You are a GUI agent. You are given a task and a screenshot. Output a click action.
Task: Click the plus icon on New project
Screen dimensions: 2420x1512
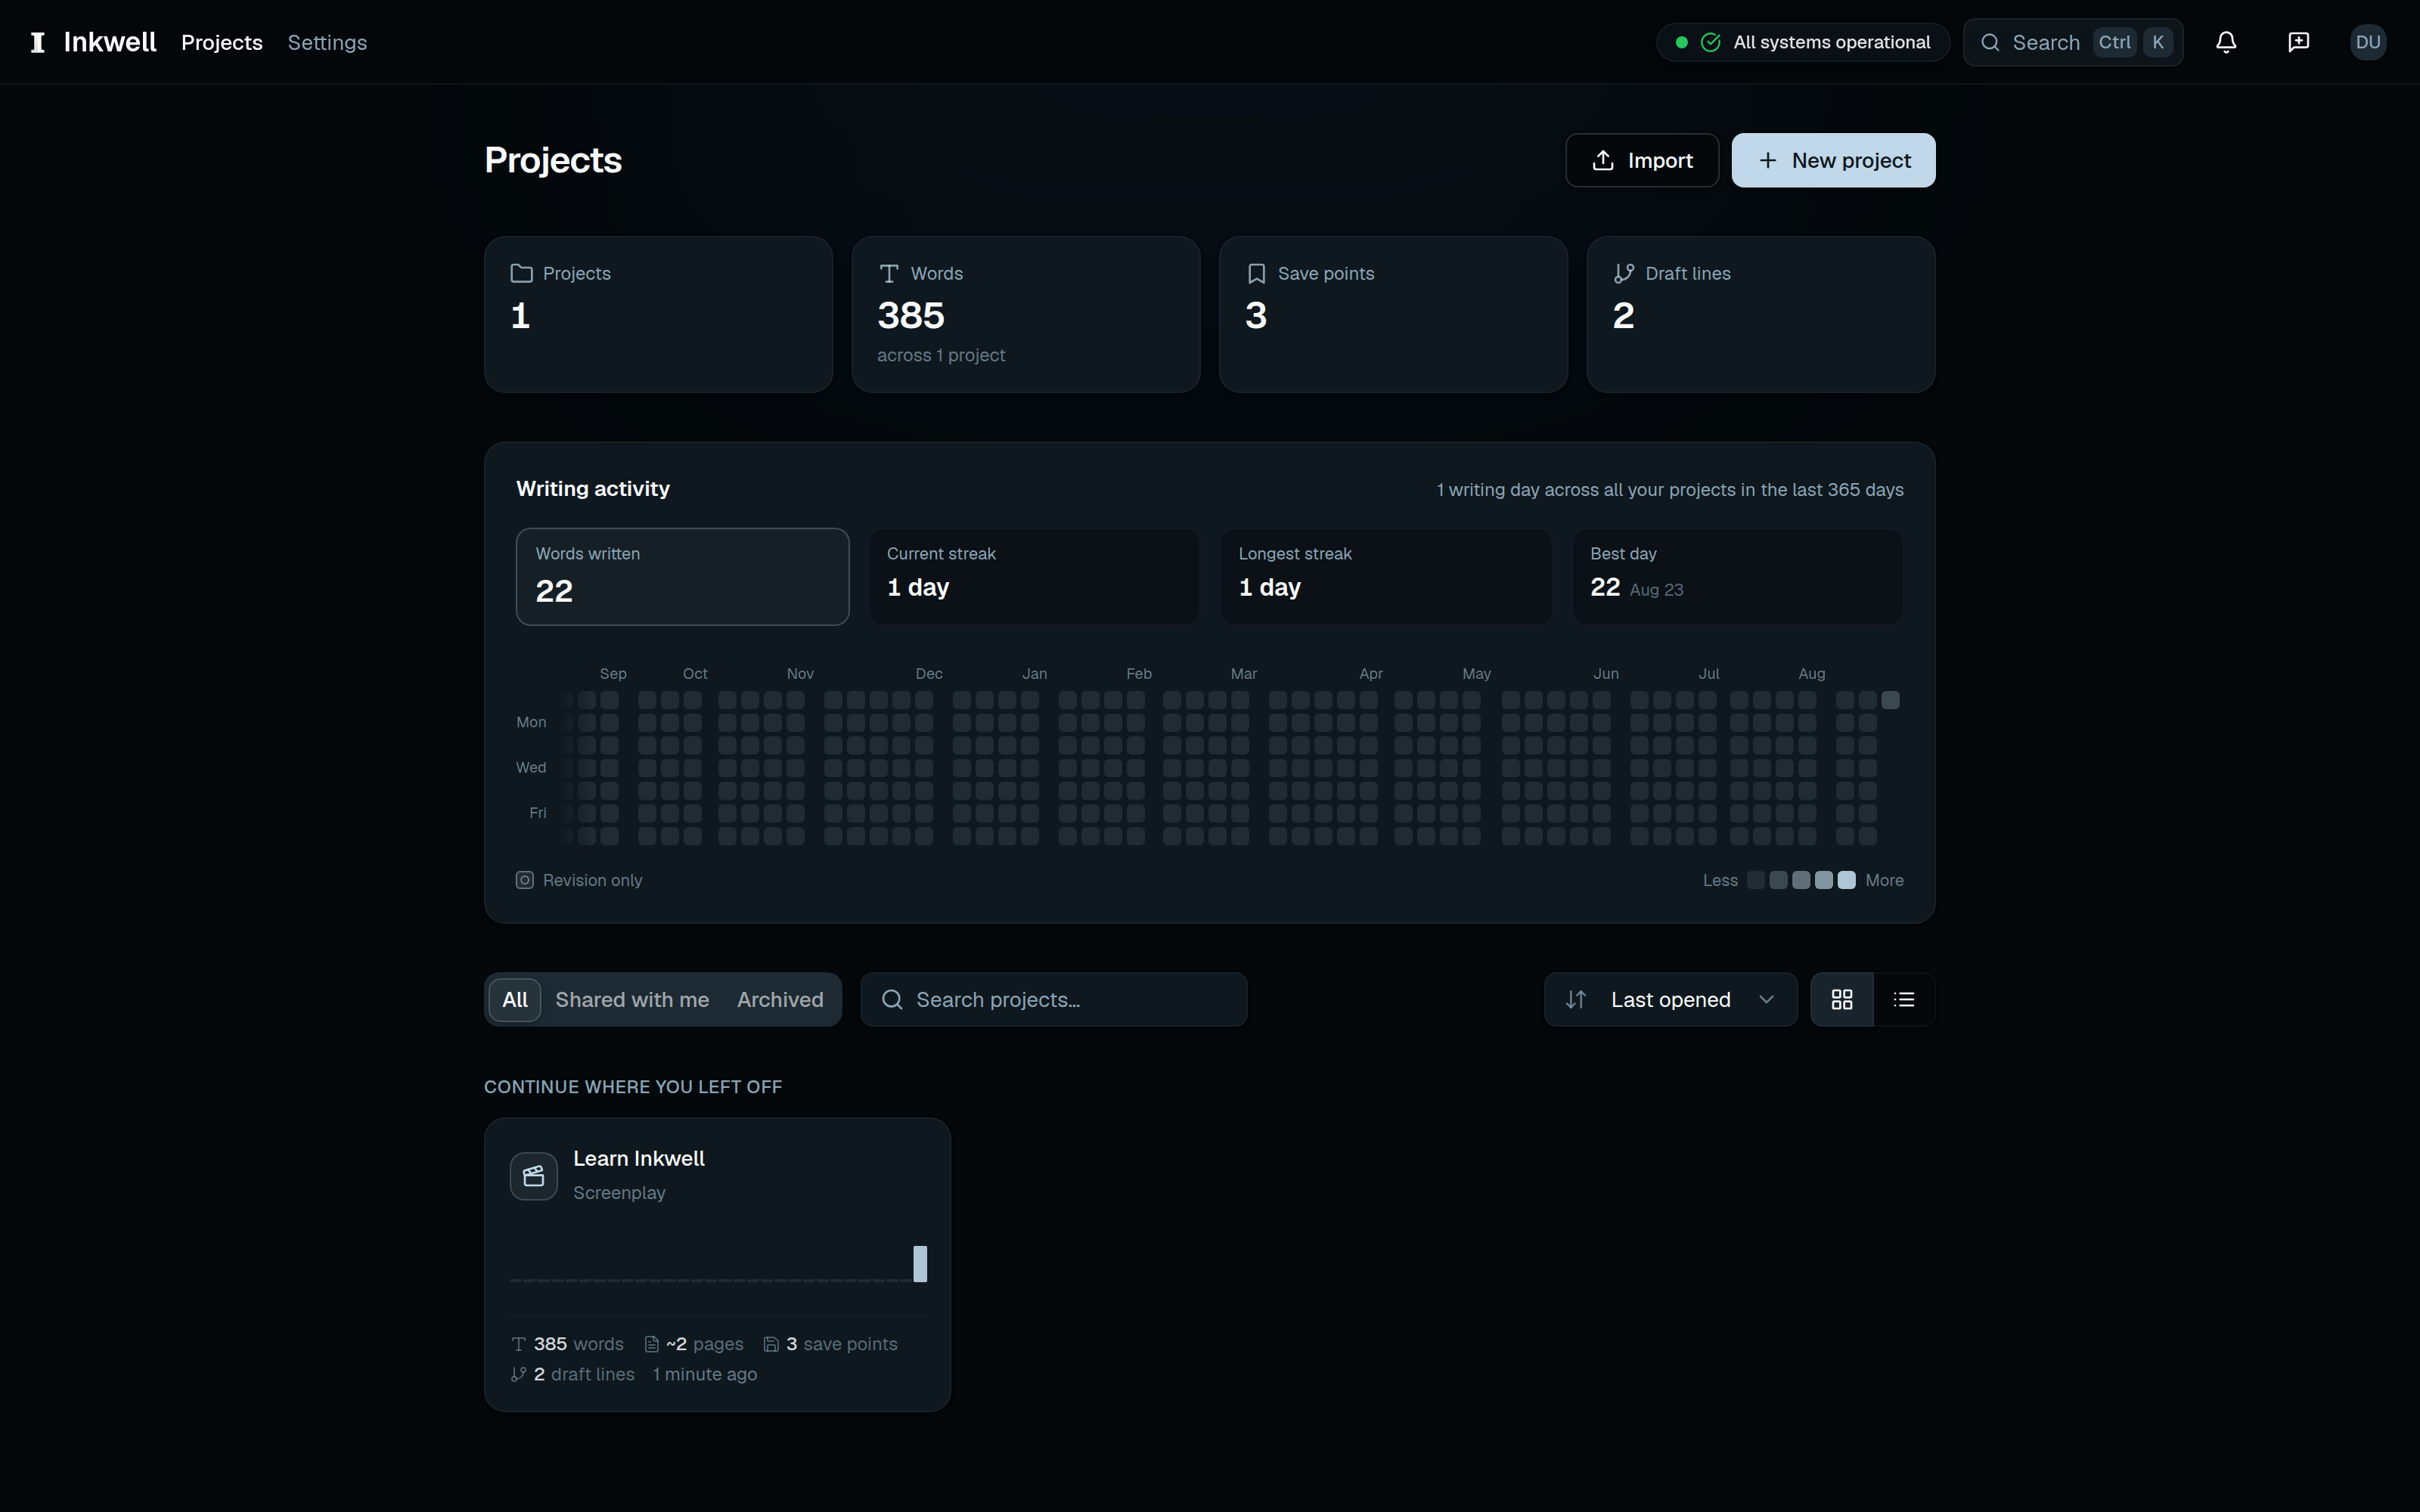point(1768,160)
